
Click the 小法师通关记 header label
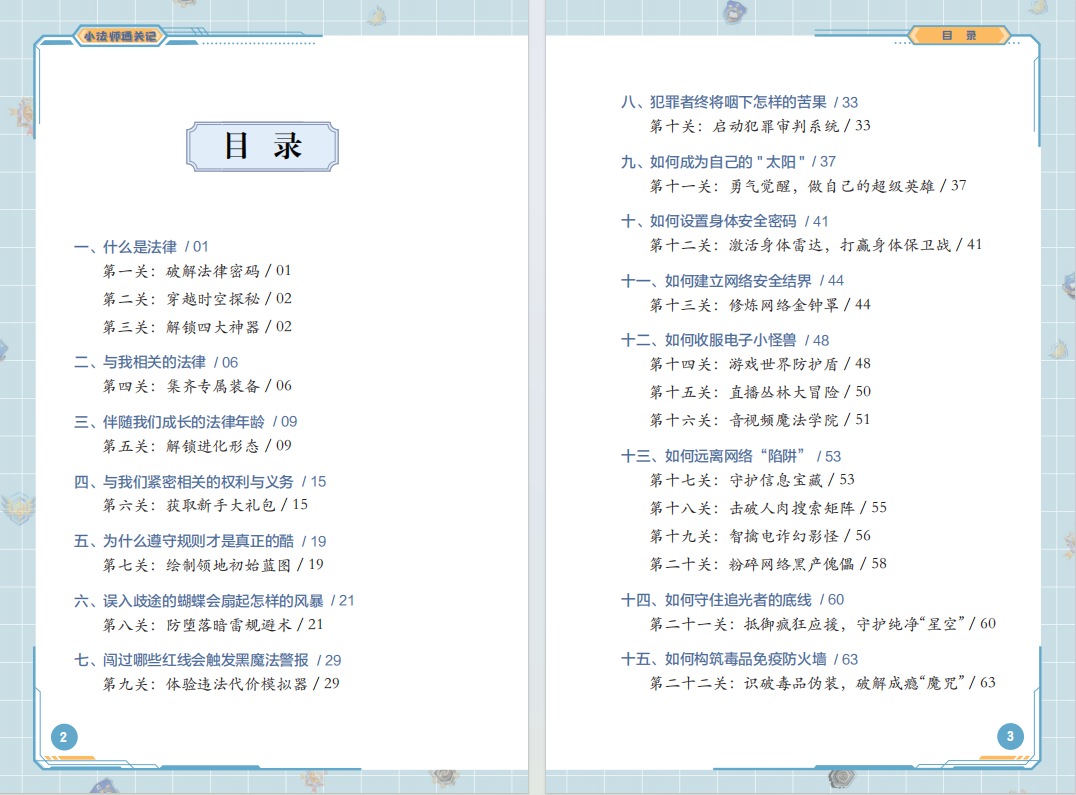tap(118, 36)
